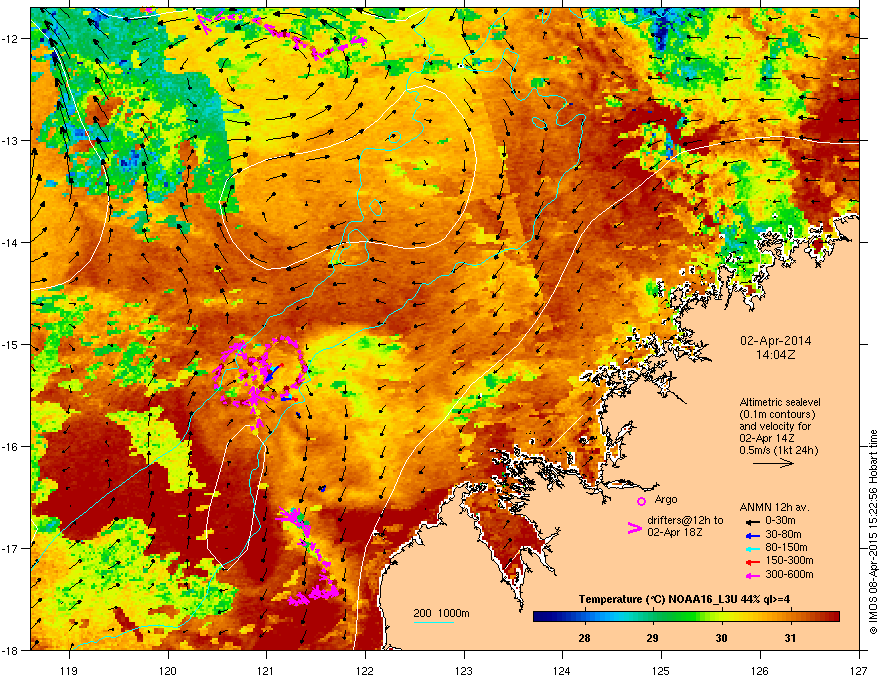Click the latitude axis label -14
The image size is (880, 680).
11,242
